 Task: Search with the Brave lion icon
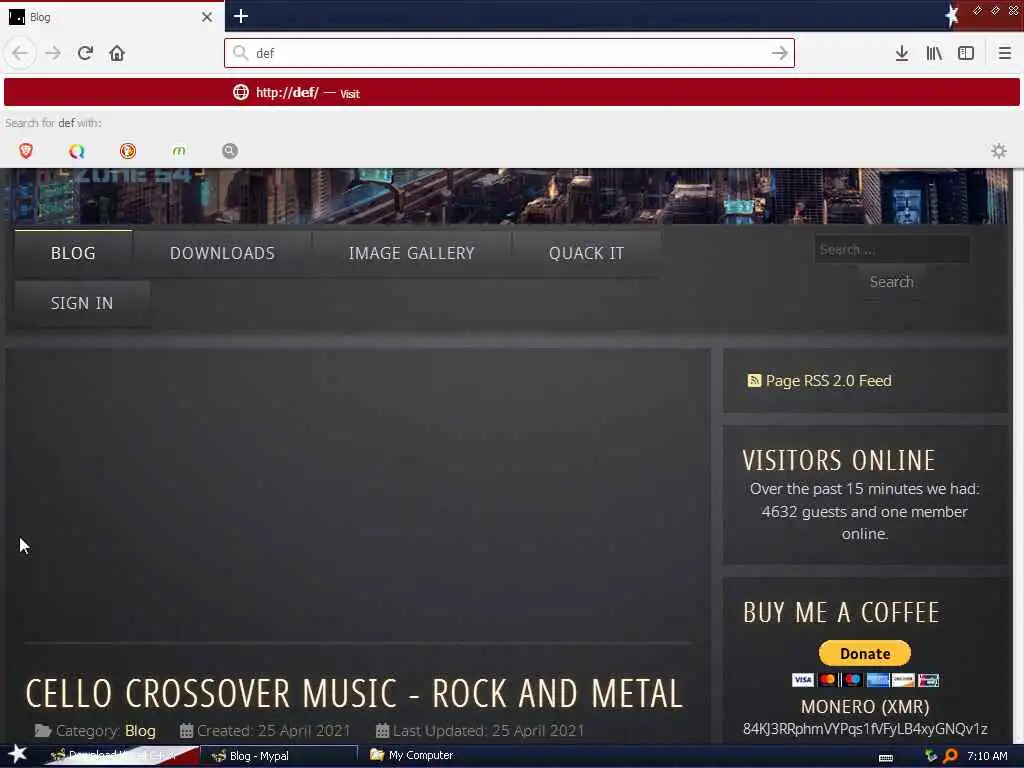click(x=26, y=151)
